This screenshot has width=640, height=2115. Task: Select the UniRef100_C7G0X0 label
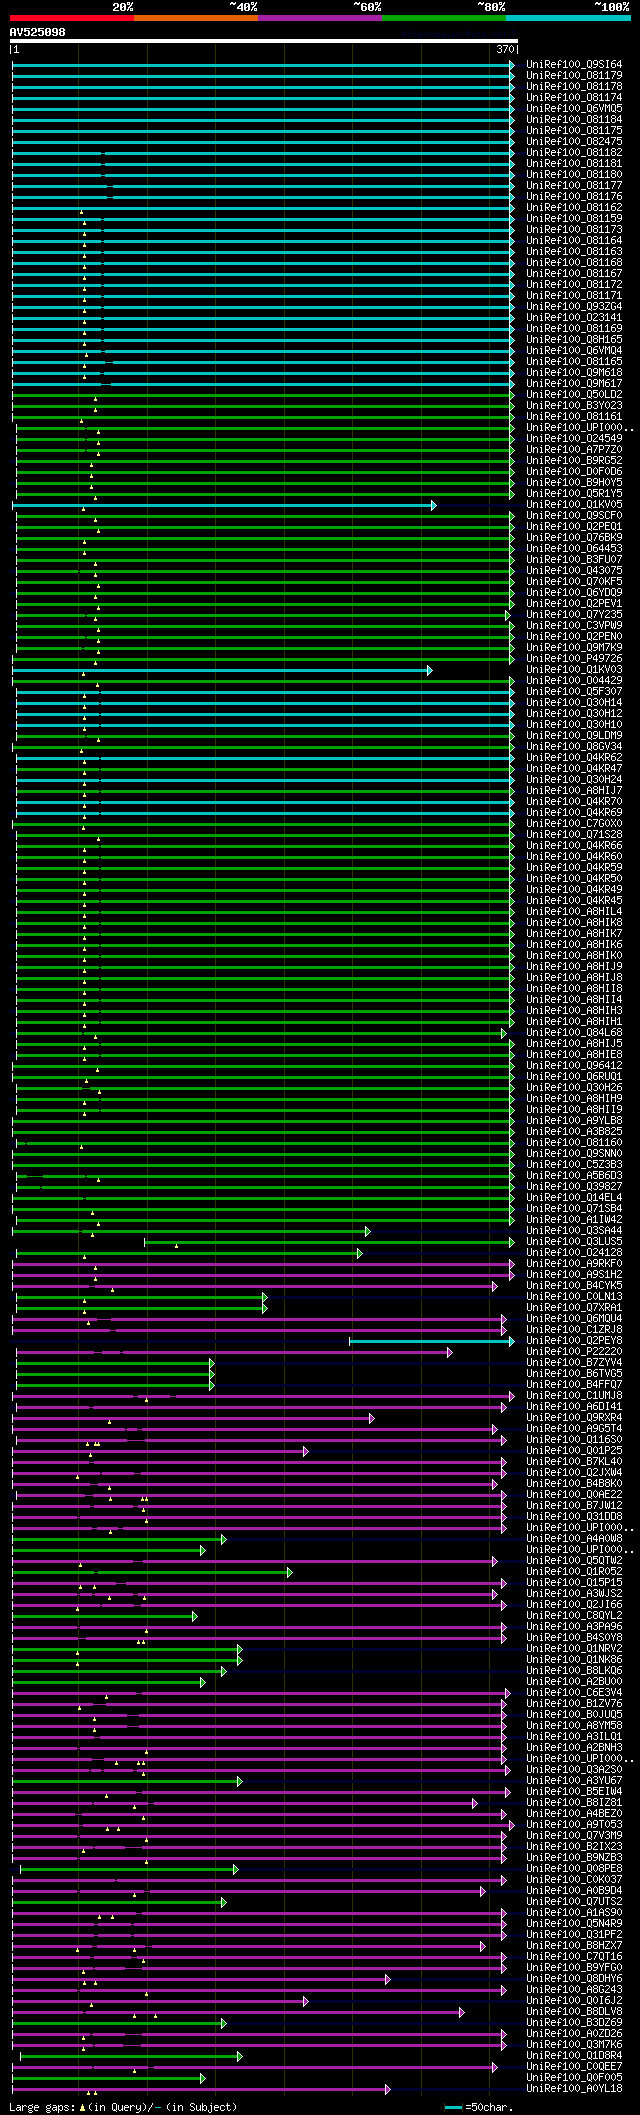[574, 824]
